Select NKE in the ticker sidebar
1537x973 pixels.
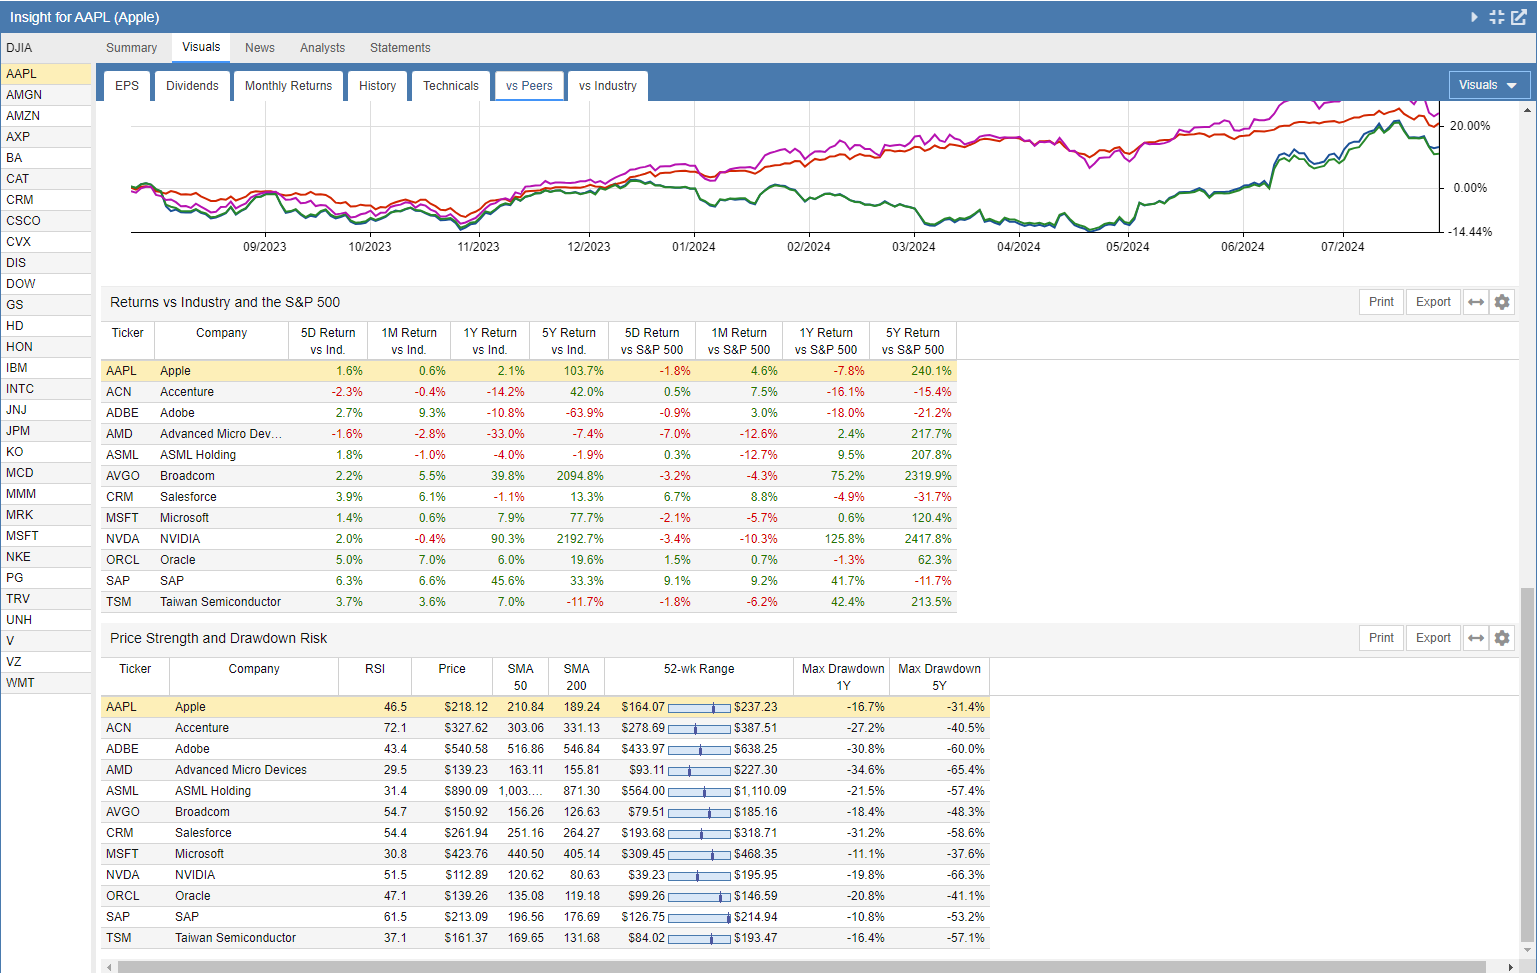(46, 557)
